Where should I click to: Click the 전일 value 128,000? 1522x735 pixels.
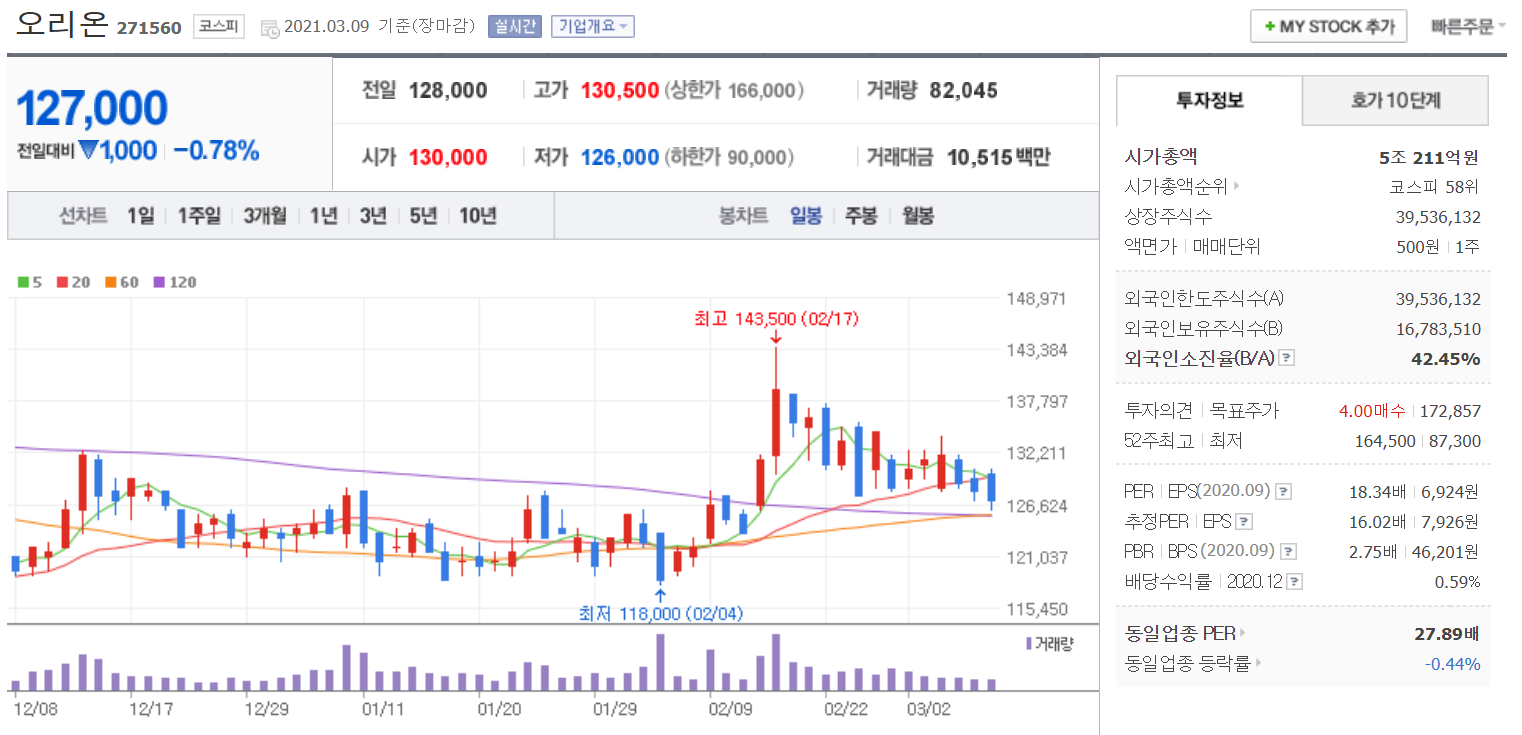pos(448,91)
